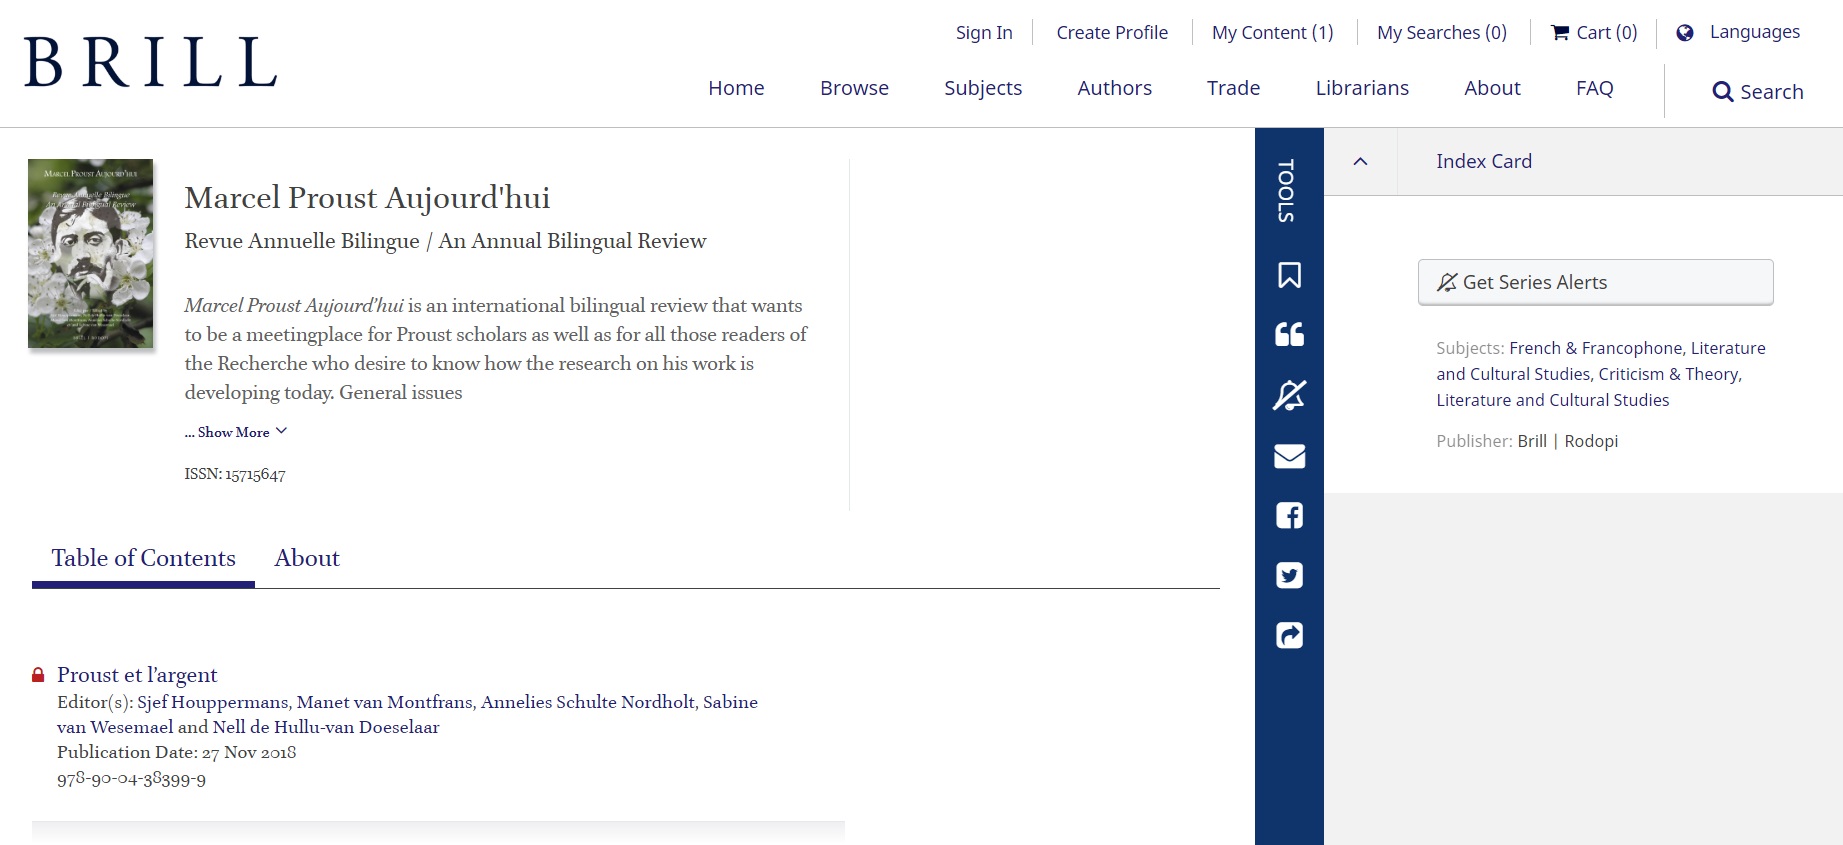Viewport: 1843px width, 845px height.
Task: Click editor Manet van Montfrans link
Action: point(384,702)
